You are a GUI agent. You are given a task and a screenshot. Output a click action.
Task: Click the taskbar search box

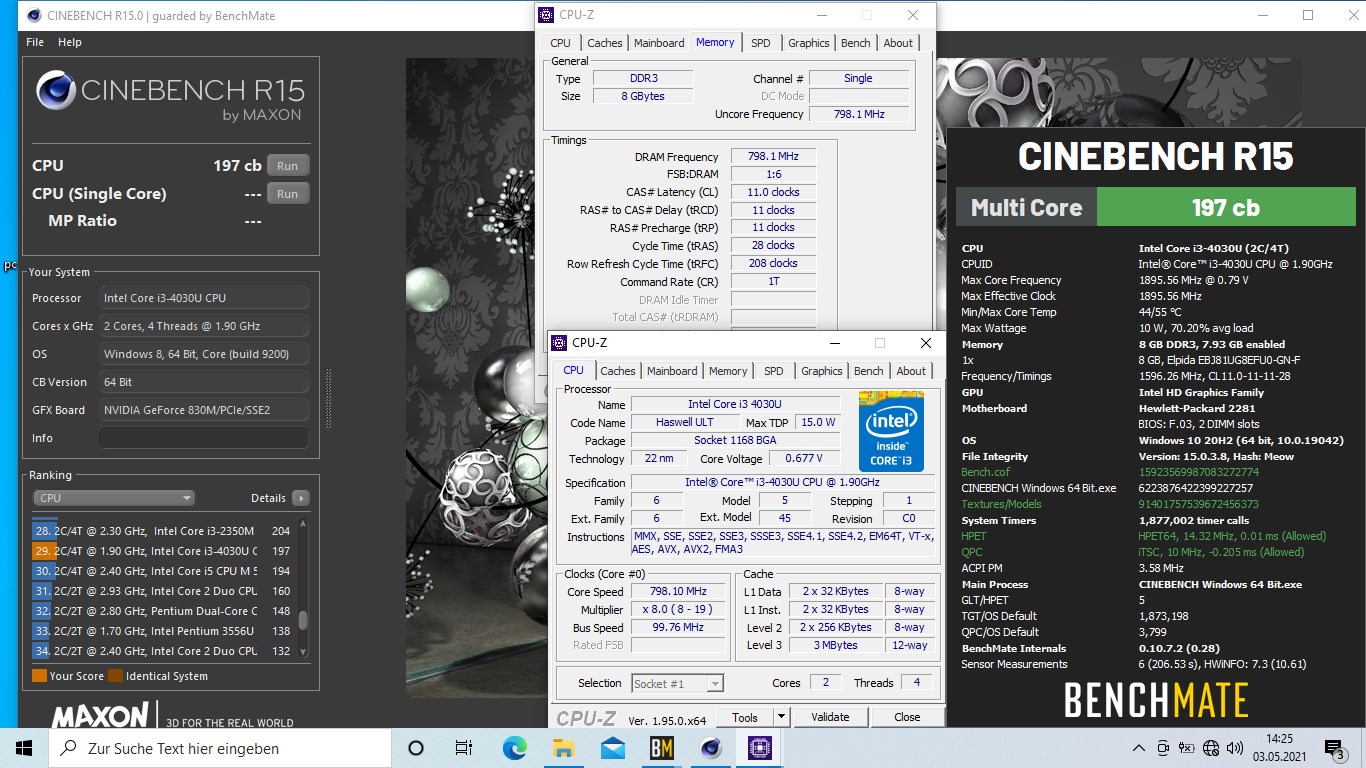pyautogui.click(x=220, y=748)
